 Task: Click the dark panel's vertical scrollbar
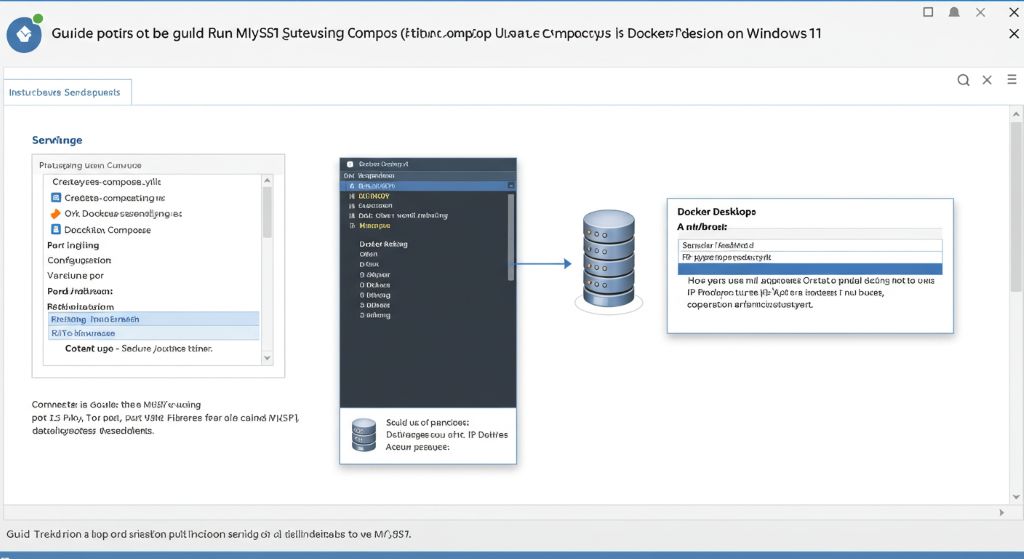(x=511, y=236)
